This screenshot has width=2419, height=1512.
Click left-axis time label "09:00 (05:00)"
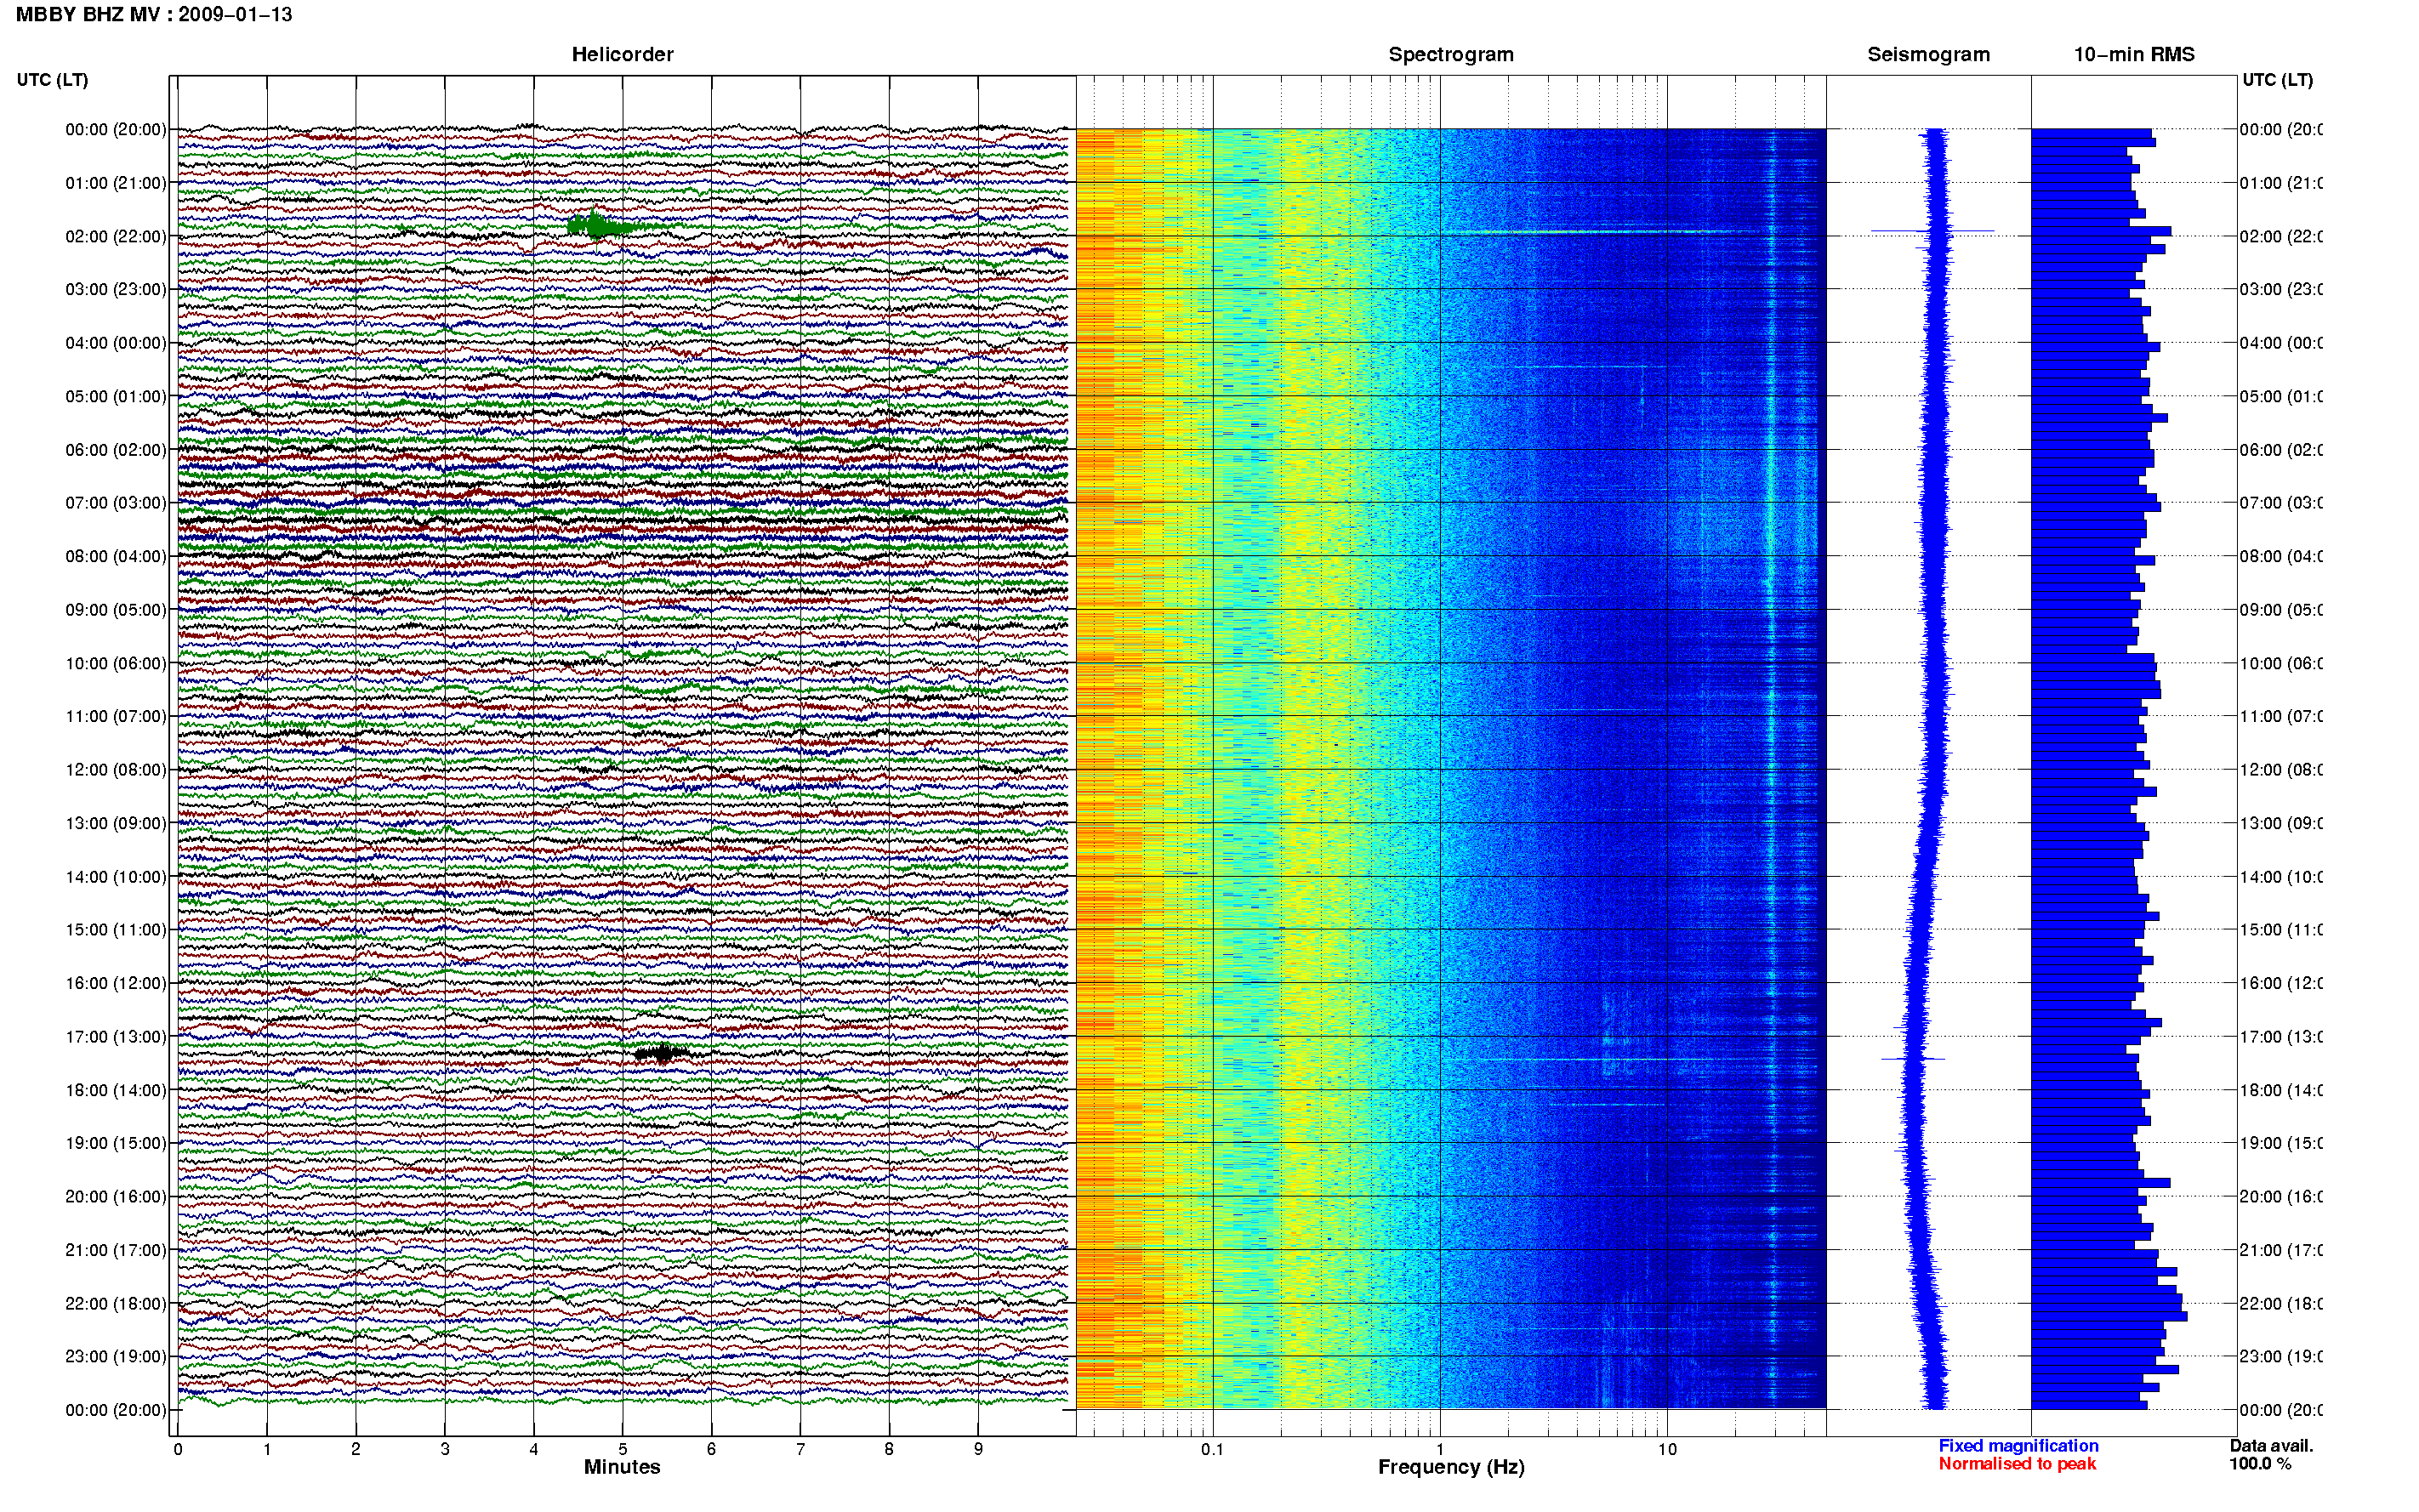click(116, 610)
